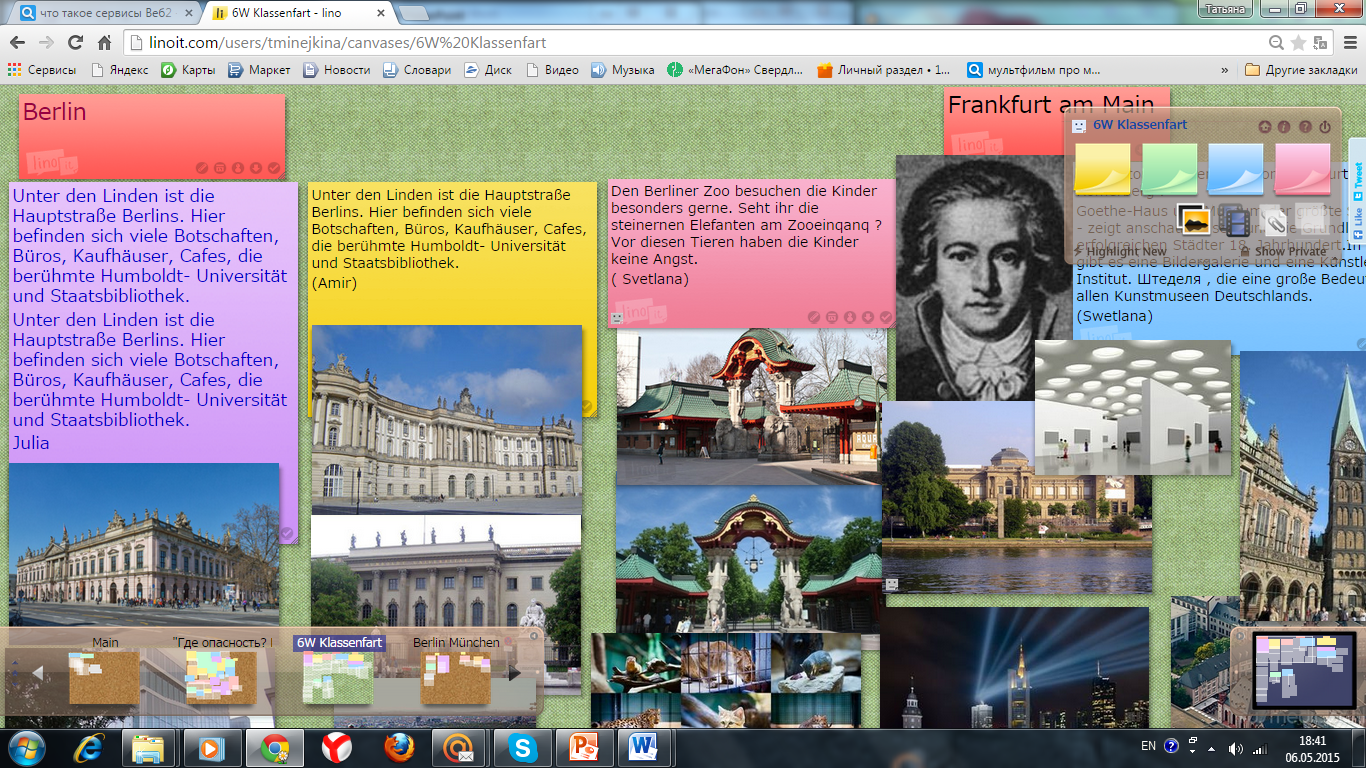Add a picture sticky with image icon

1195,220
